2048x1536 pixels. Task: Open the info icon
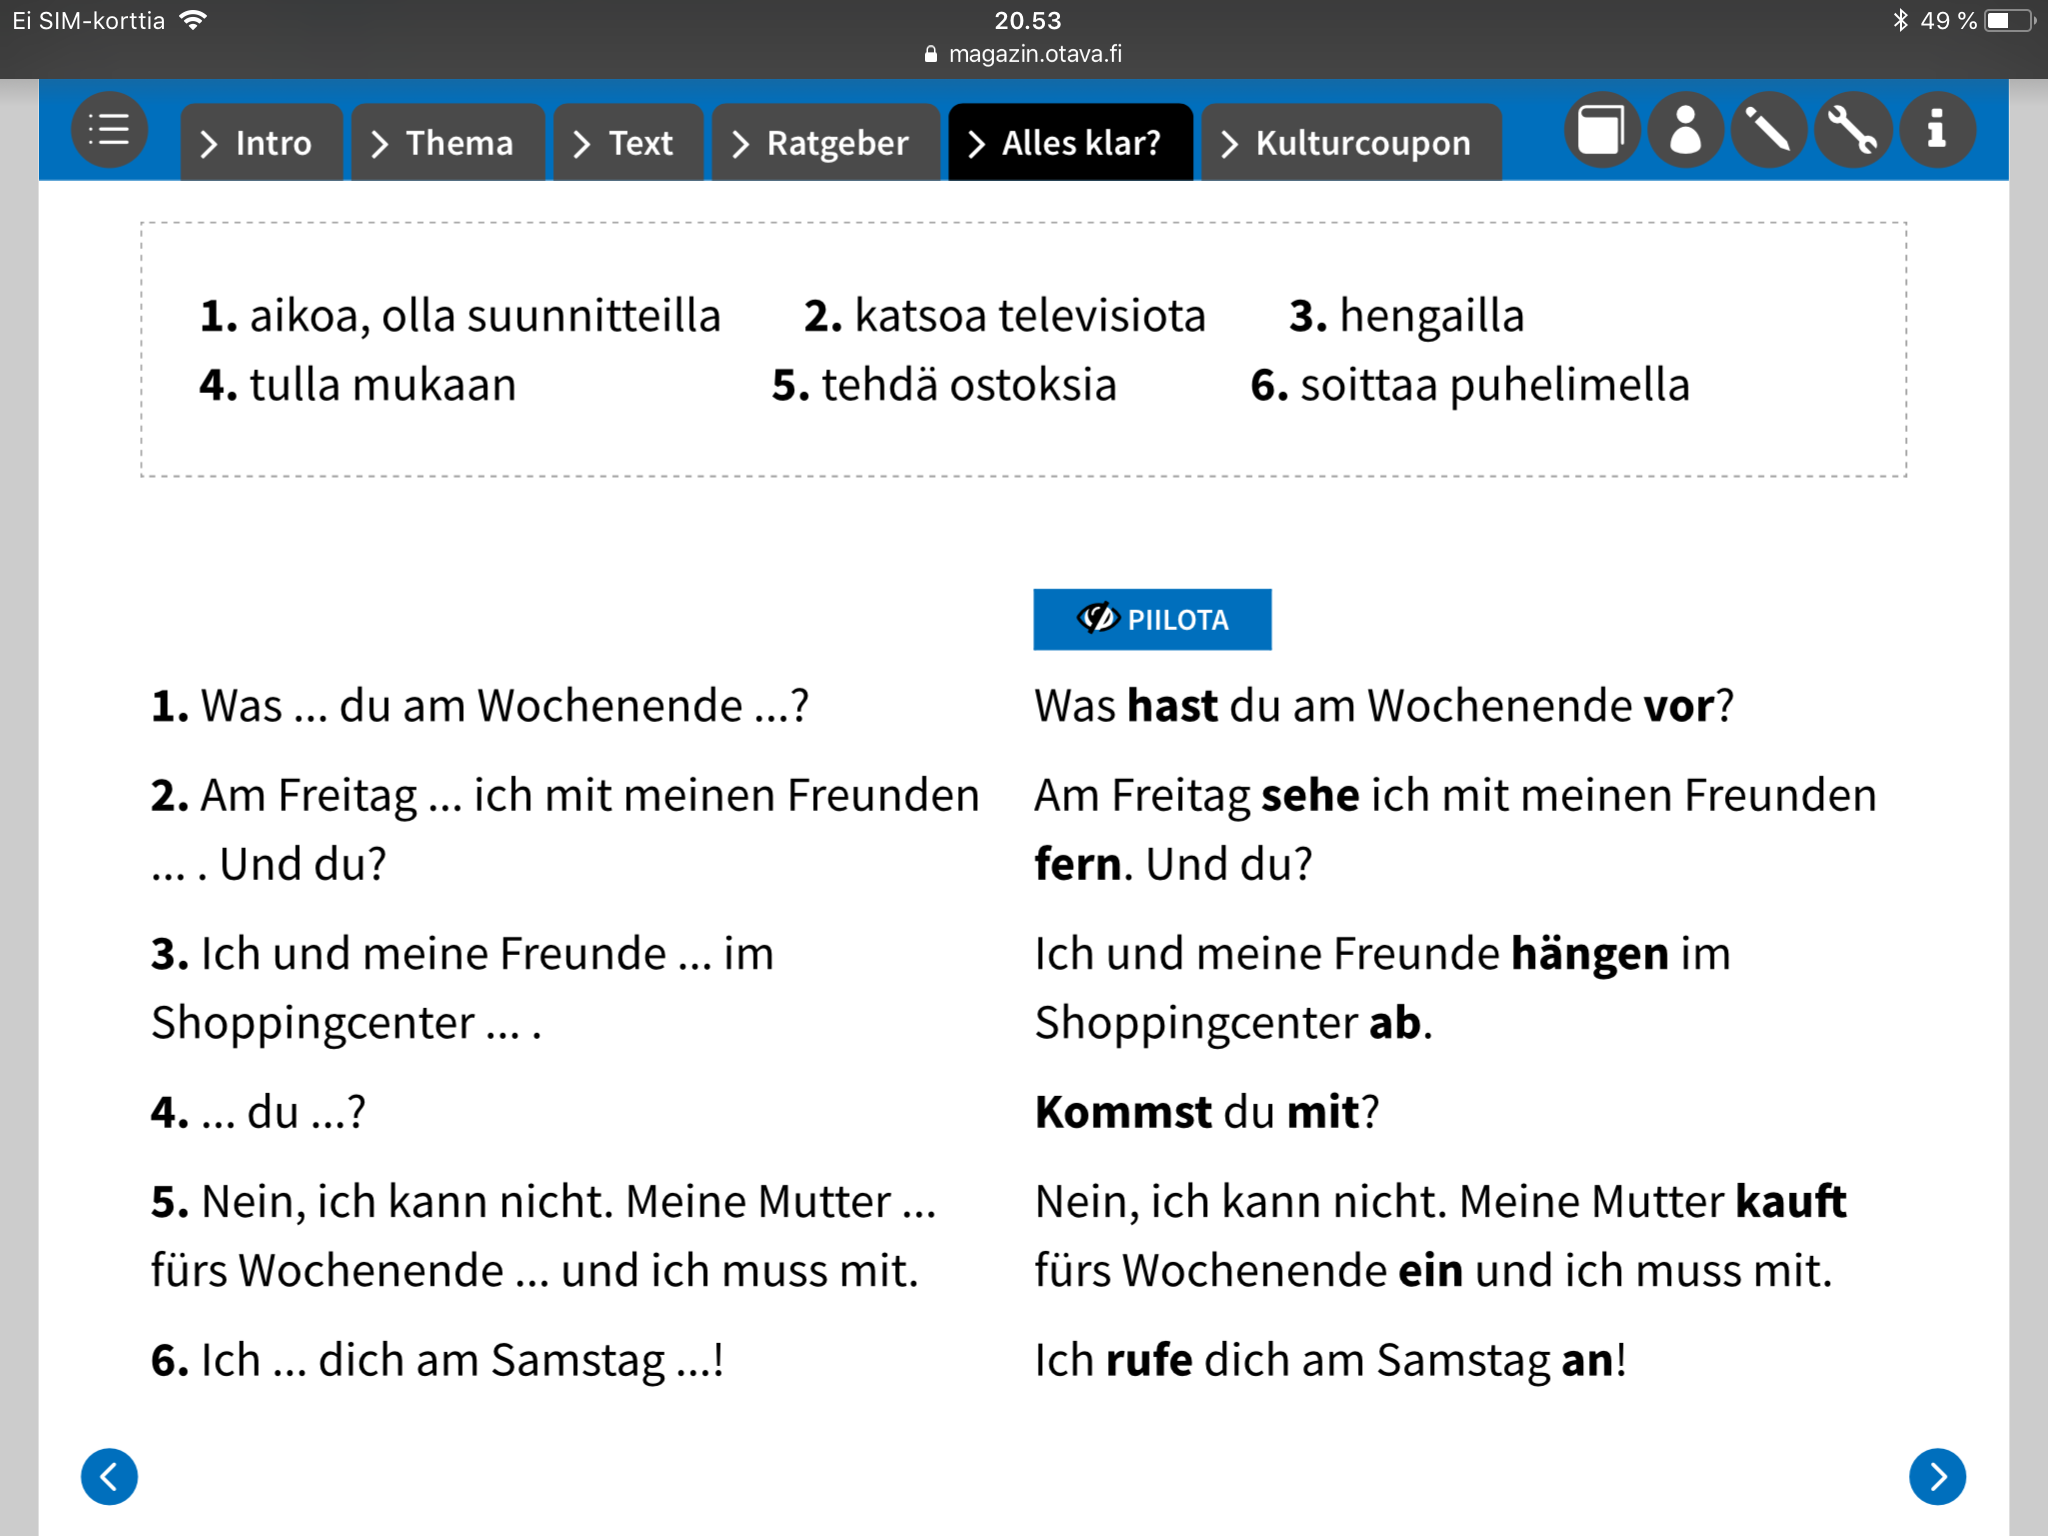point(1937,130)
